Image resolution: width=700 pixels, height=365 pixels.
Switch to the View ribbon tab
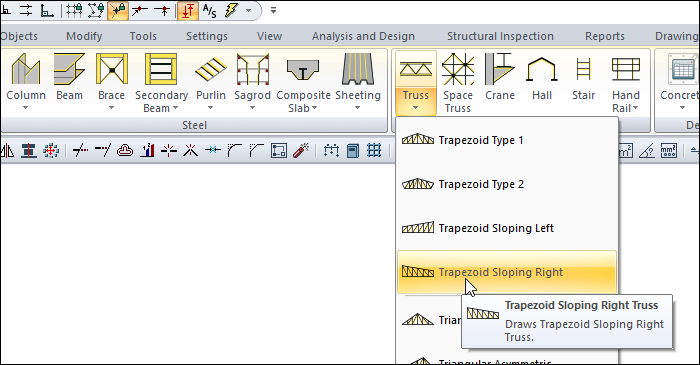click(269, 36)
